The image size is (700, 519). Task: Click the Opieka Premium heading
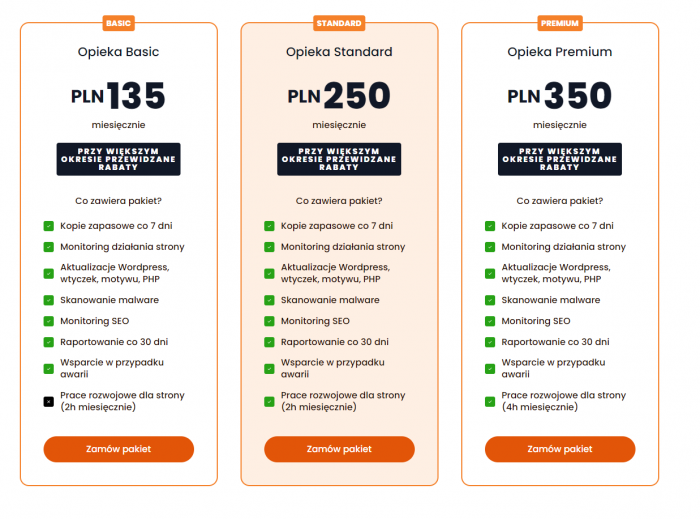[x=560, y=52]
